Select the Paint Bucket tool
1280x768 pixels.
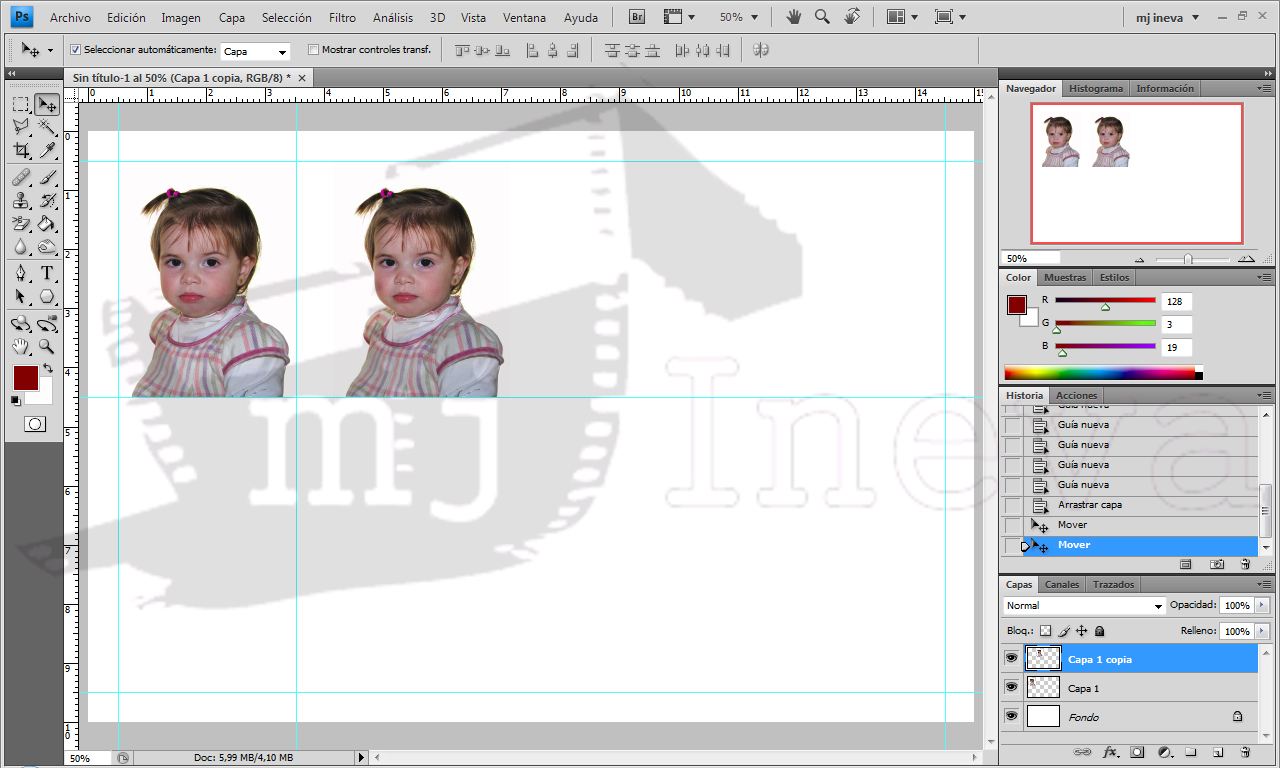[47, 224]
